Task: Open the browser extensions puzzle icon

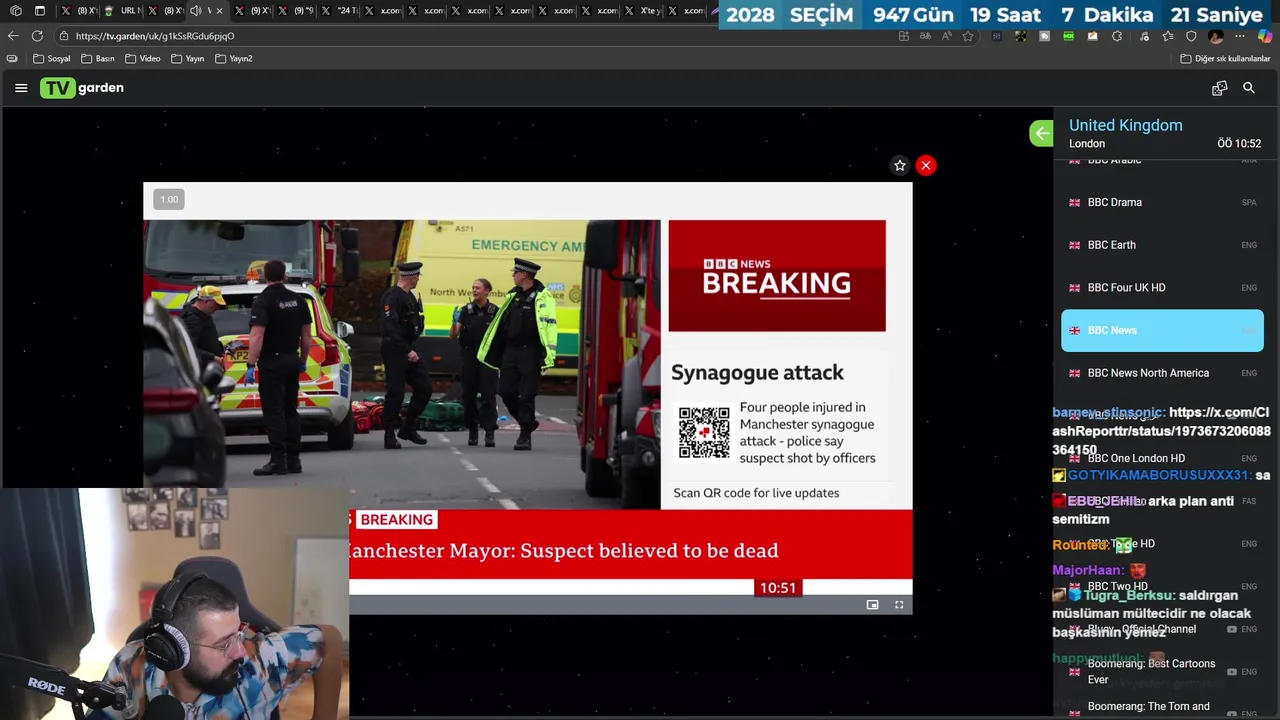Action: [x=1117, y=36]
